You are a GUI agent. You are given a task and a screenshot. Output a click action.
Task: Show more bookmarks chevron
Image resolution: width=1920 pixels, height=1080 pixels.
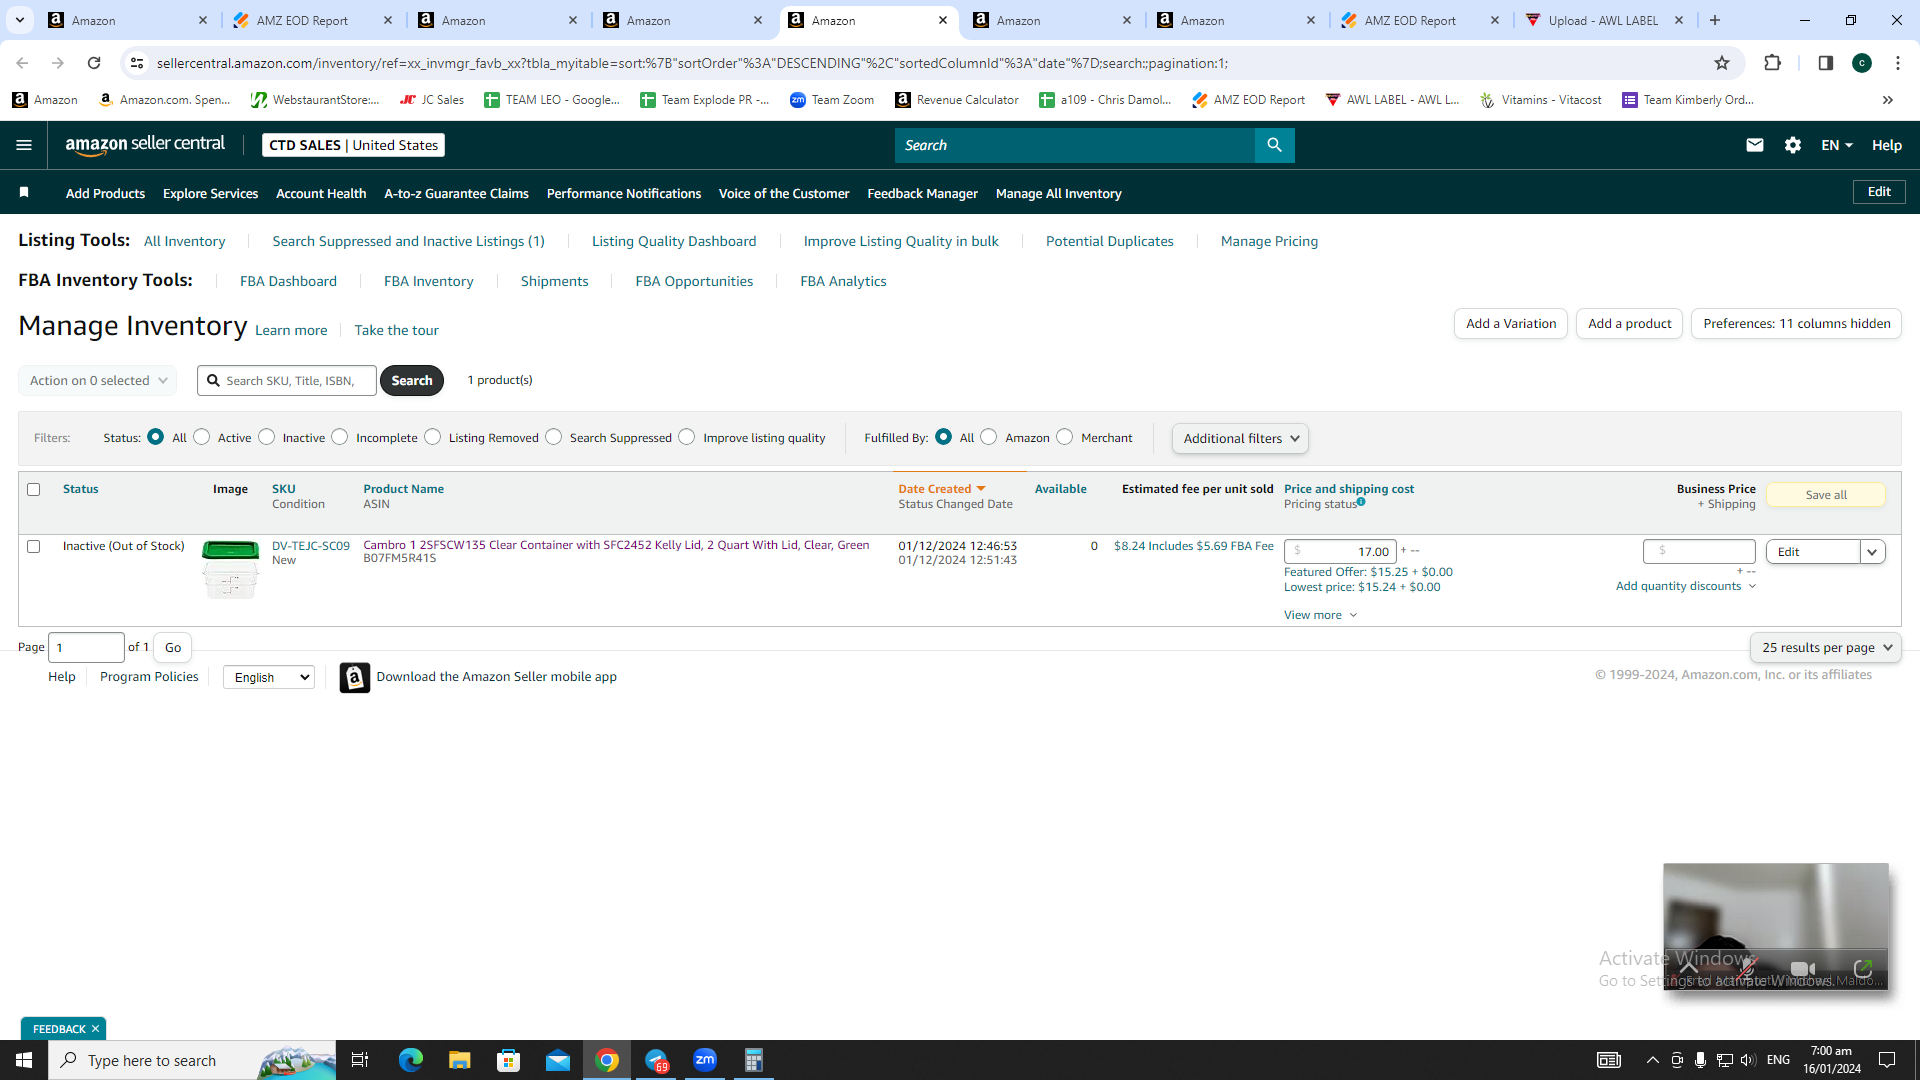tap(1888, 100)
